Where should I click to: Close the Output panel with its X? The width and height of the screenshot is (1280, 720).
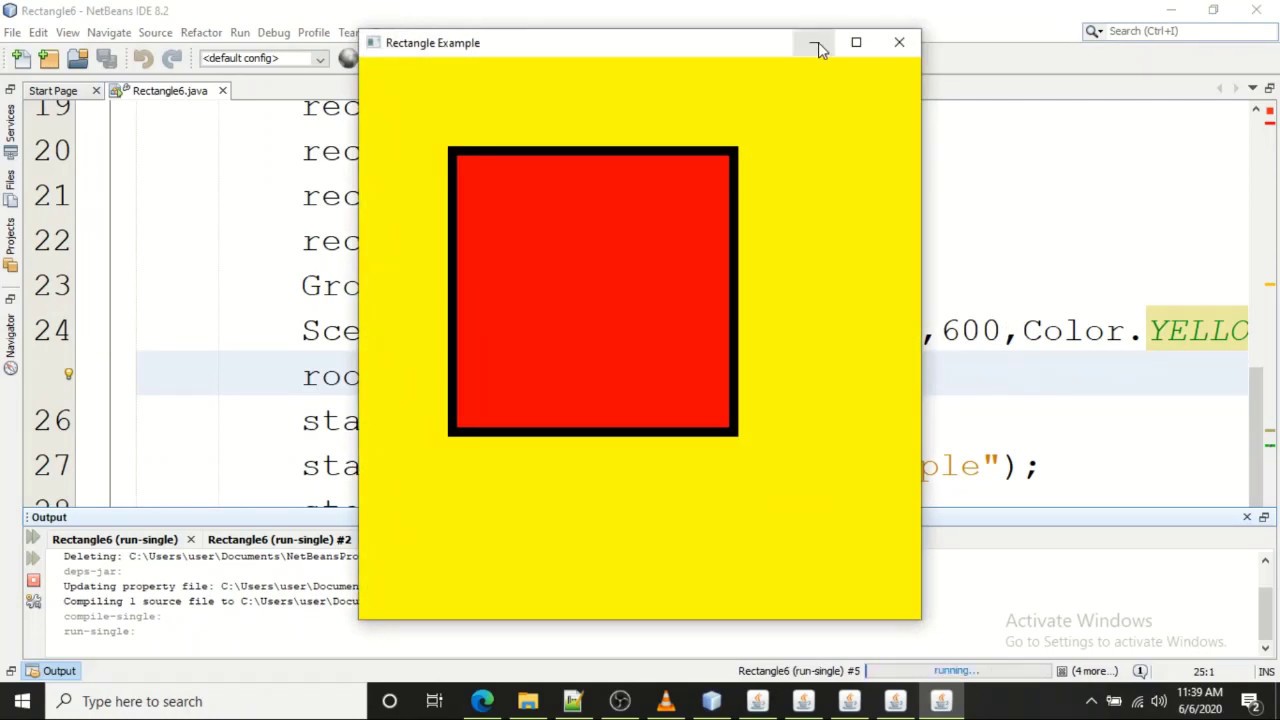tap(1247, 517)
